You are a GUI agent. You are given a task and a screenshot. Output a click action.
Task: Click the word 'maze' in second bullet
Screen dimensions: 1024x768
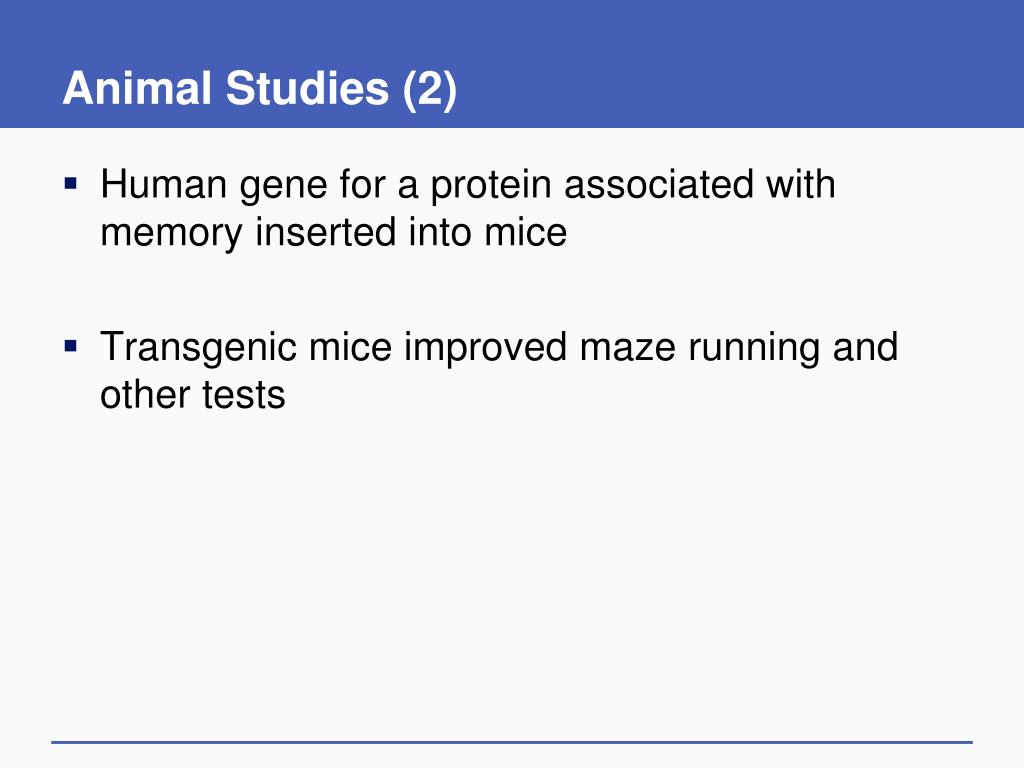click(628, 348)
